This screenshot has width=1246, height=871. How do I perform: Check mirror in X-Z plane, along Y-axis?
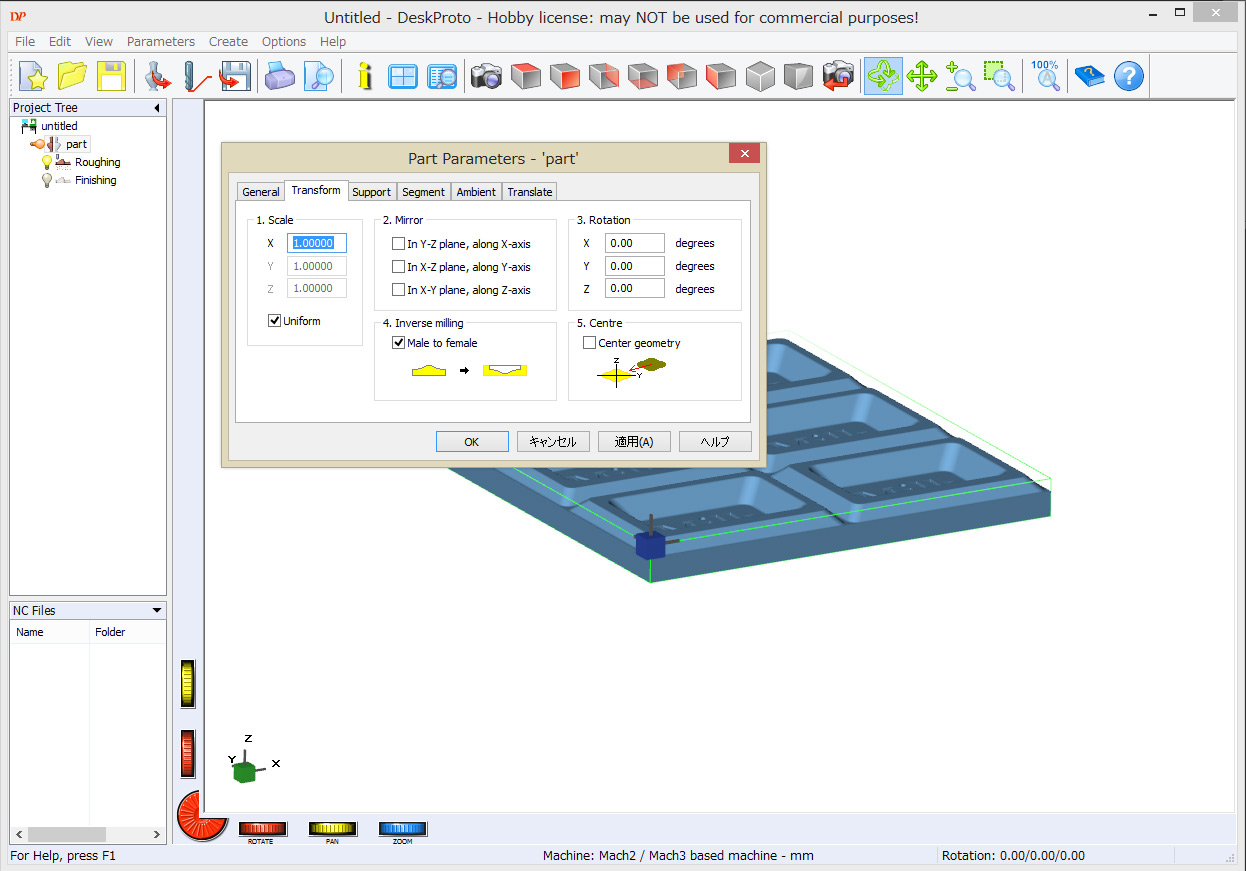399,267
